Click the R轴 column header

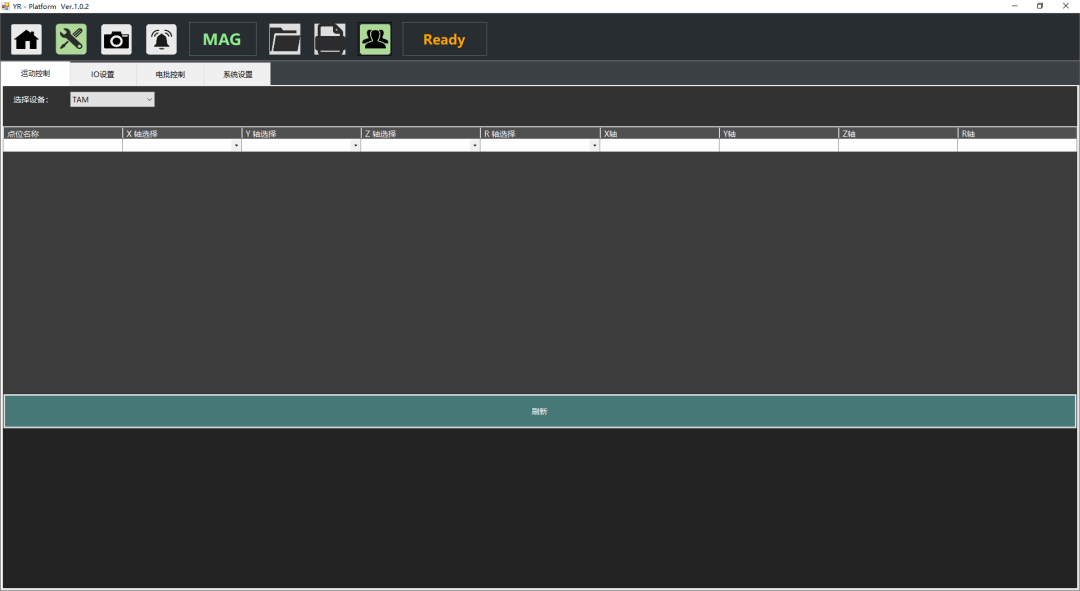pyautogui.click(x=1017, y=134)
